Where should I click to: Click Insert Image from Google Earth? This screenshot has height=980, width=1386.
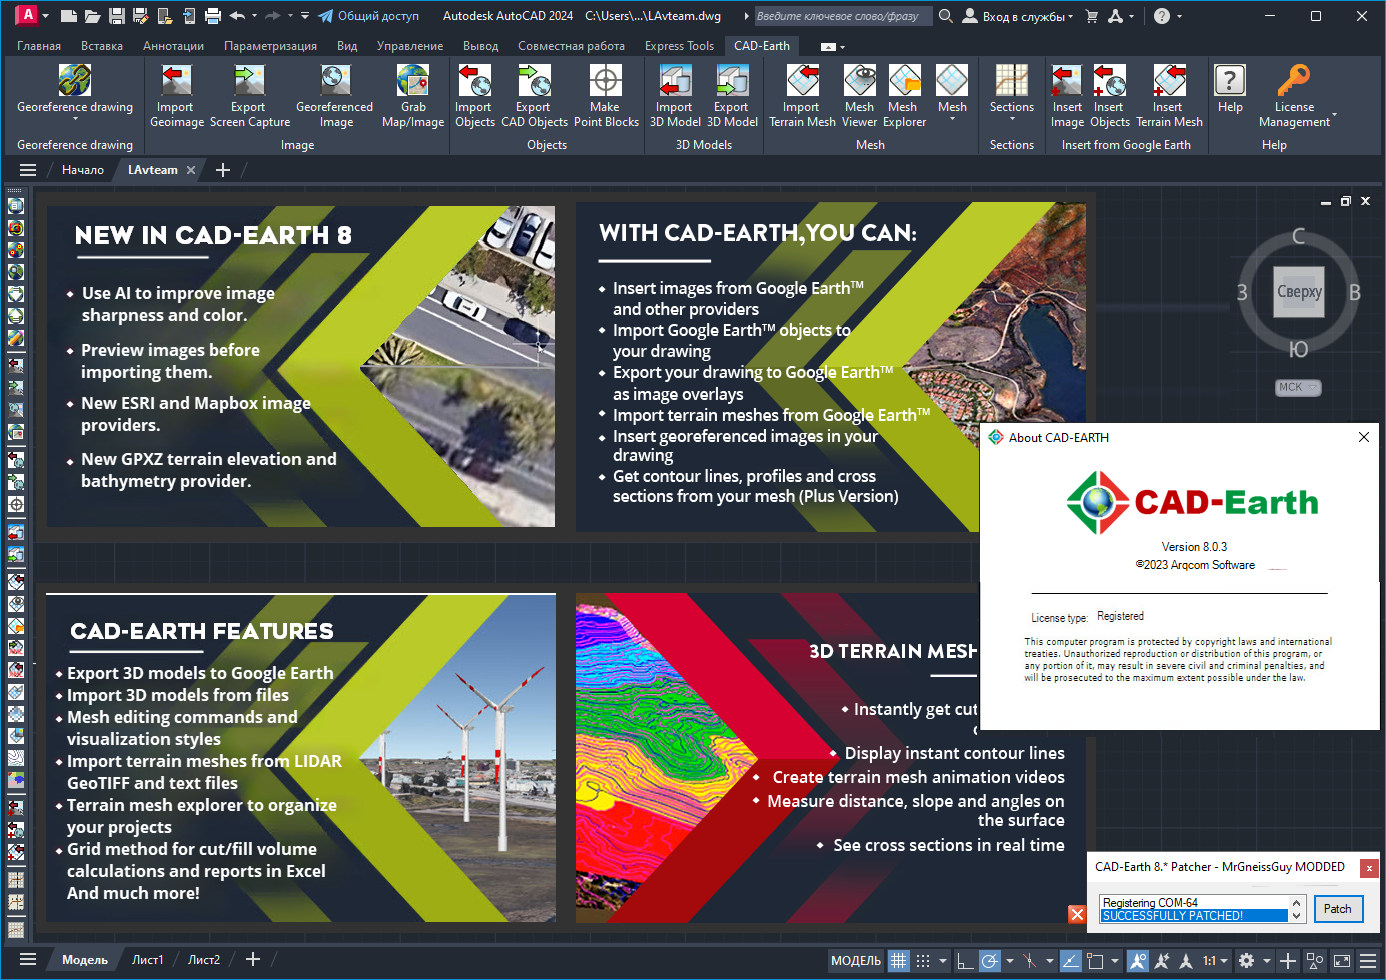click(x=1067, y=96)
